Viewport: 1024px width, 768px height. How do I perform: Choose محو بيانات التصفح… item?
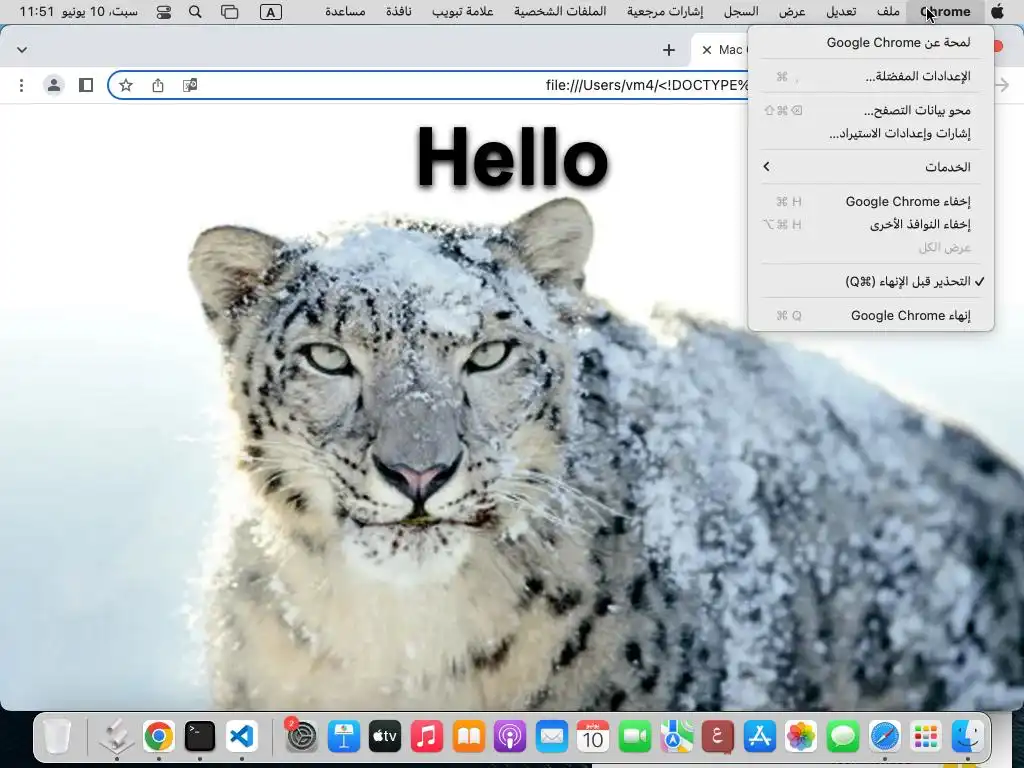coord(871,110)
